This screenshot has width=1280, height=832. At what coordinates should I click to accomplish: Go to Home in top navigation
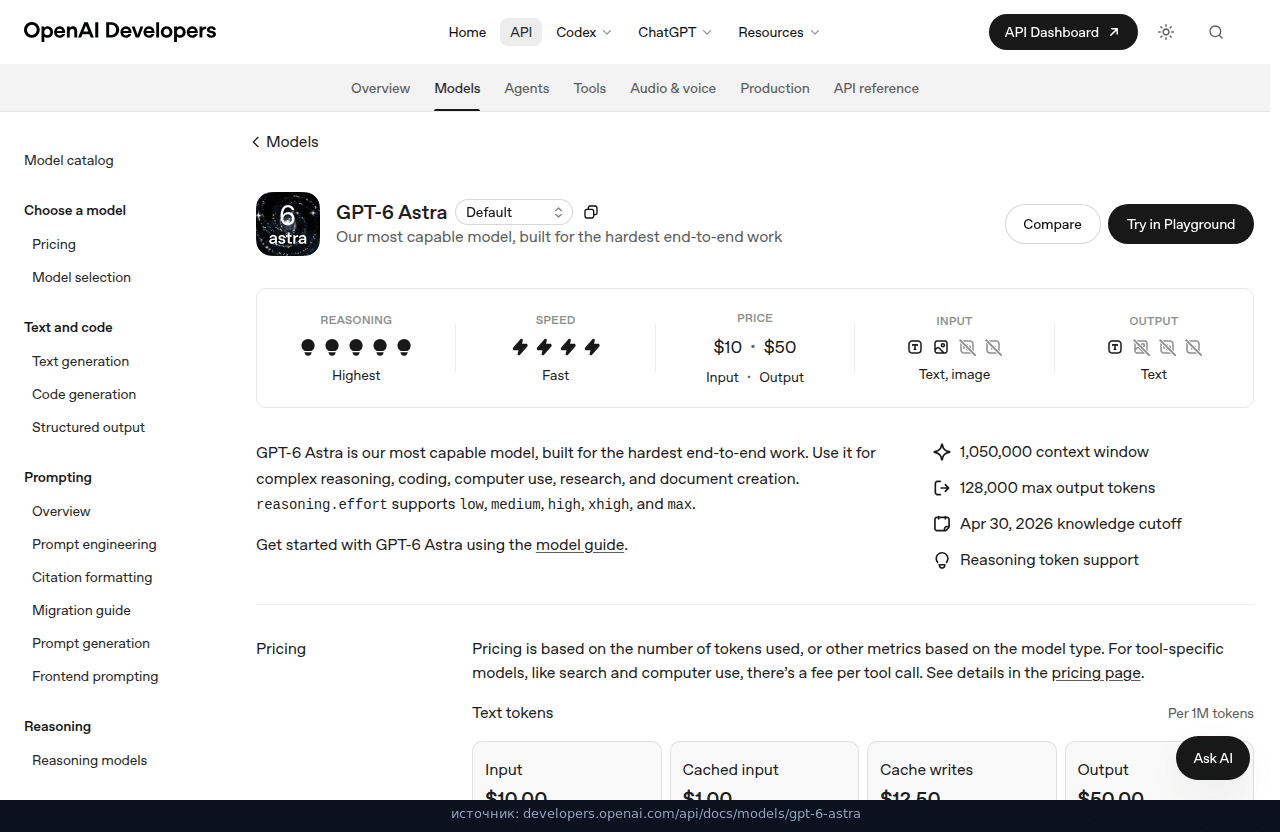467,32
